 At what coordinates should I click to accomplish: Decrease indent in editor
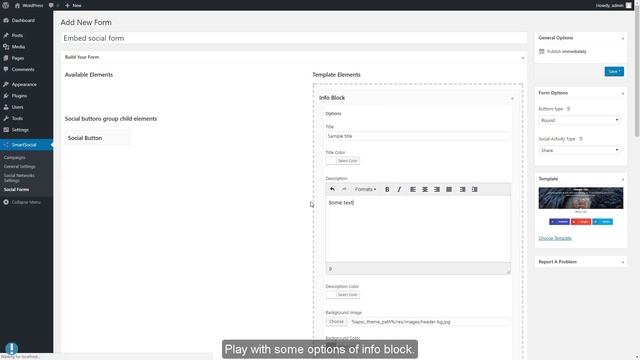(x=462, y=189)
